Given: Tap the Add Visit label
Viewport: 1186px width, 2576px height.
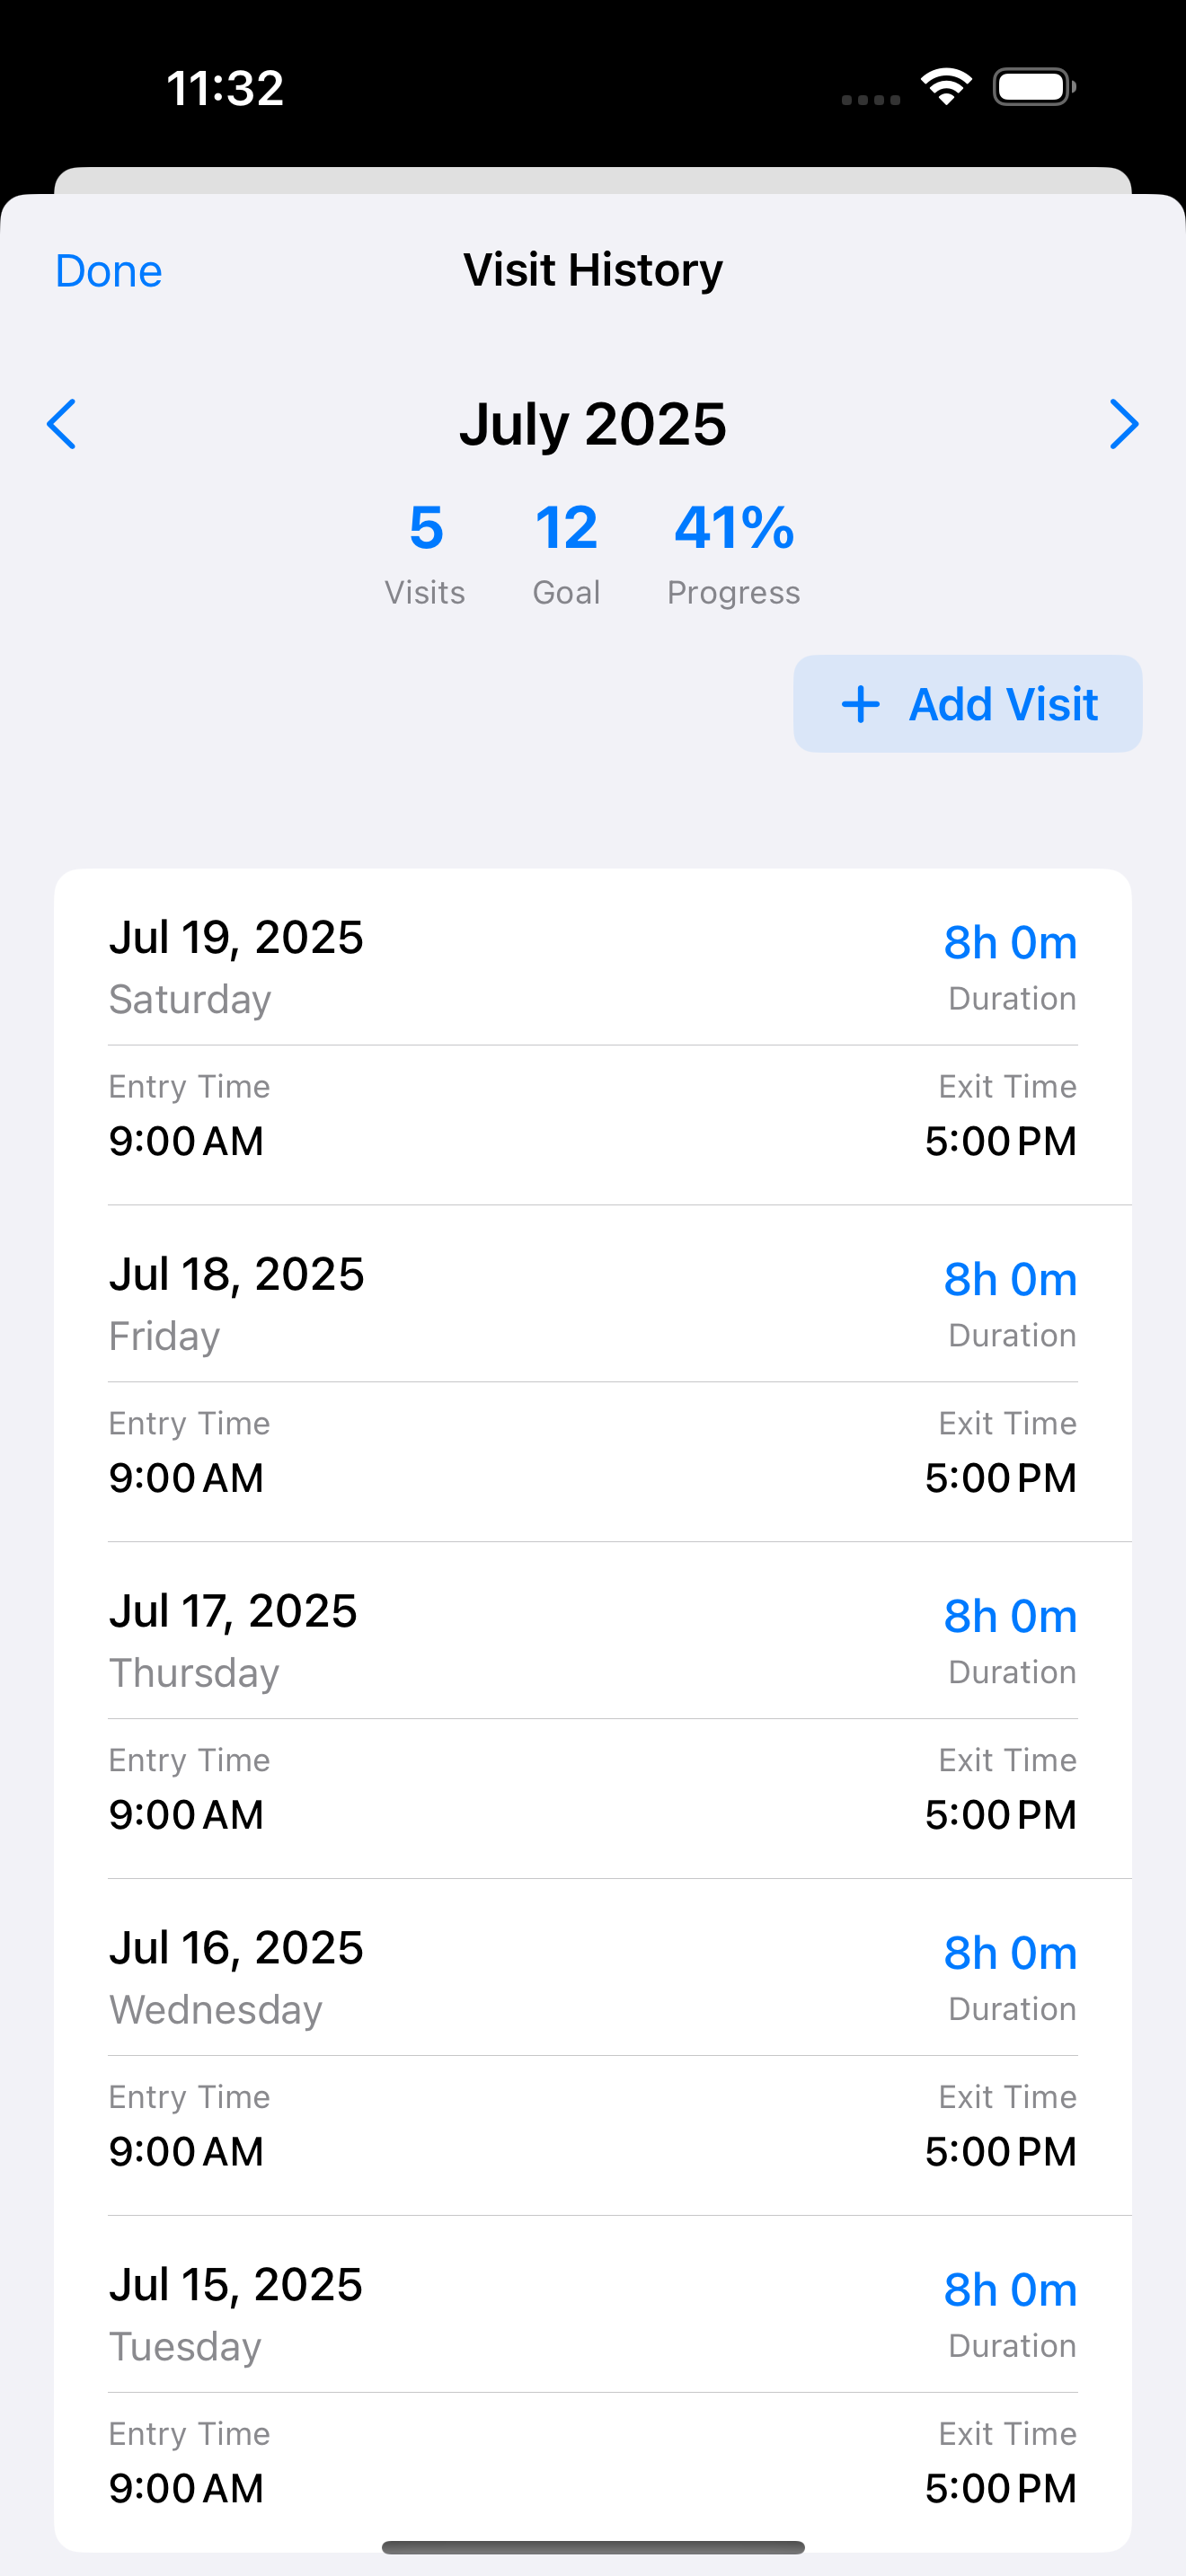Looking at the screenshot, I should point(1003,704).
